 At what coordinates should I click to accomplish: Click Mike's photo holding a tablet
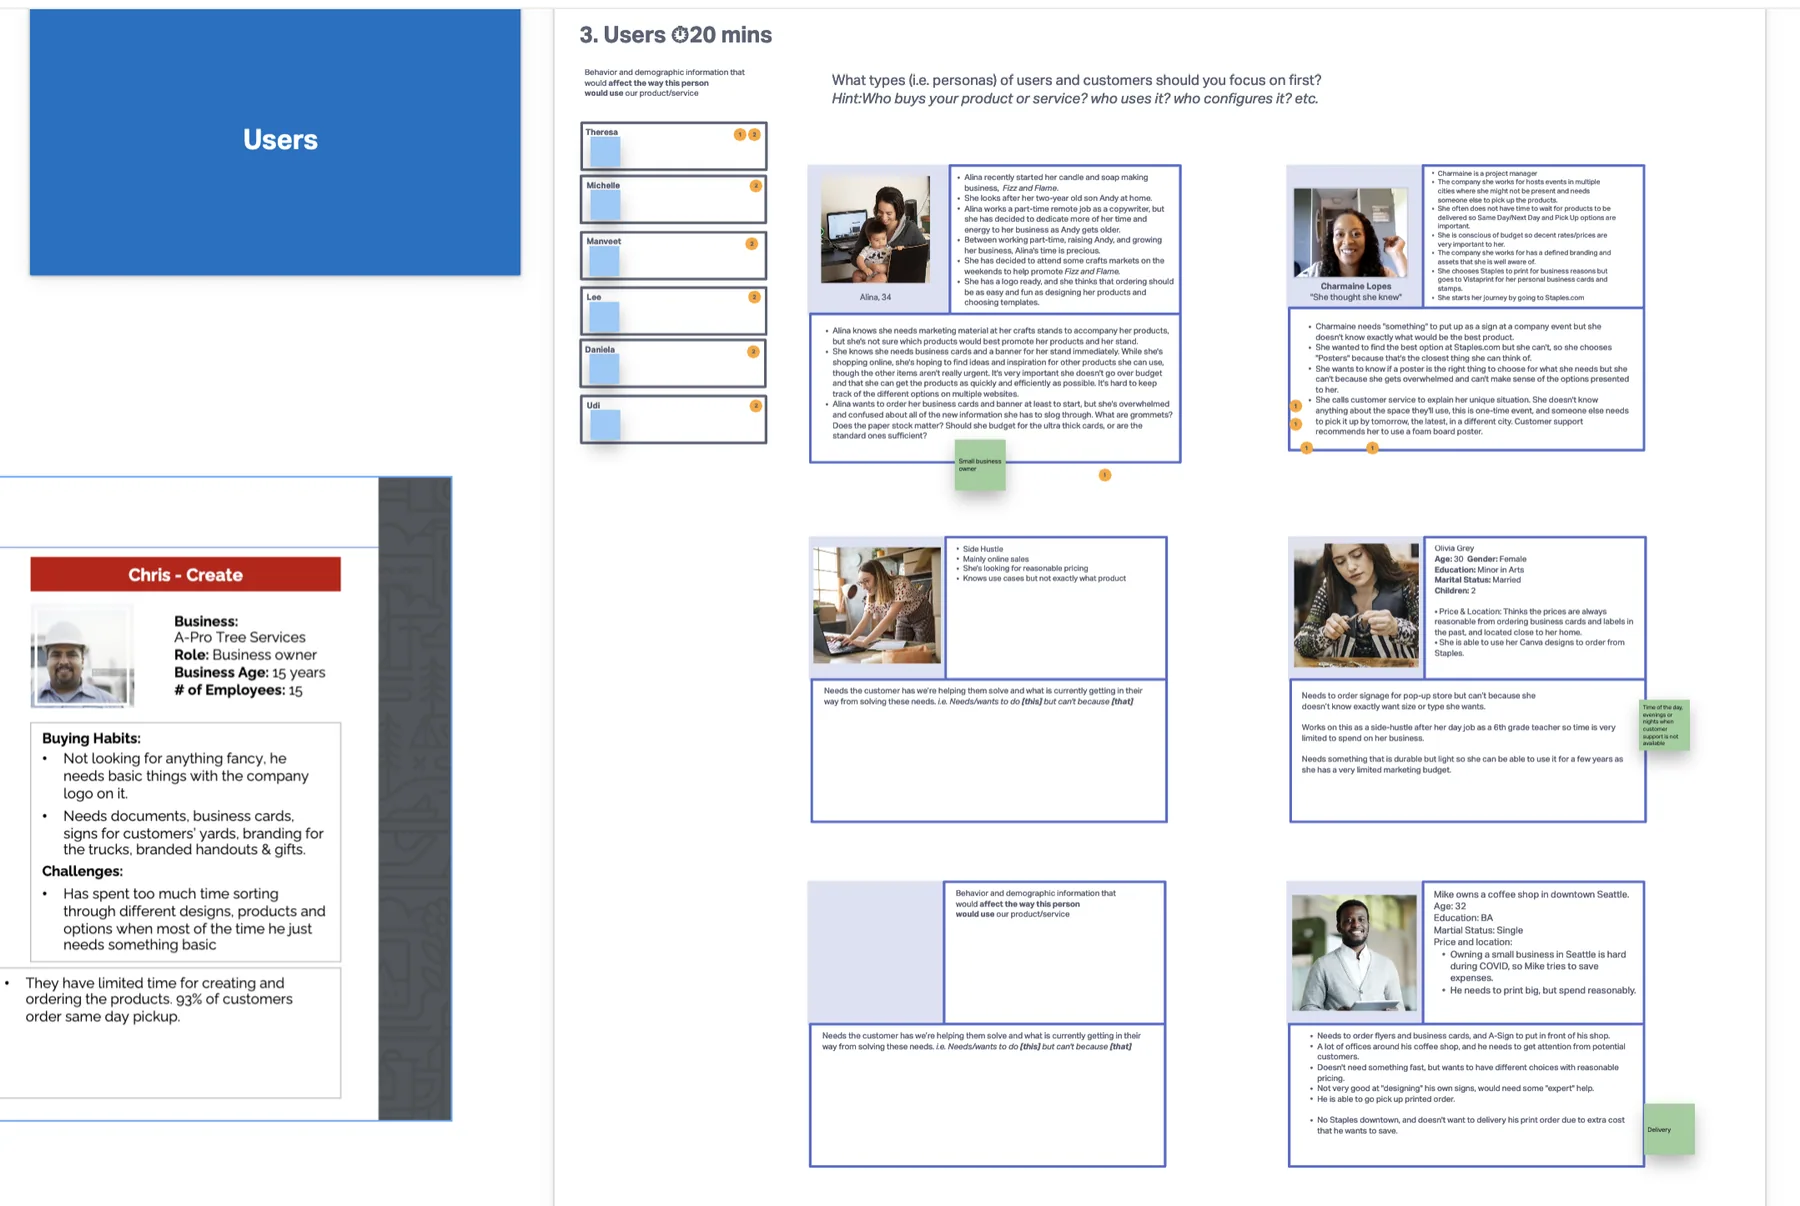click(1354, 952)
